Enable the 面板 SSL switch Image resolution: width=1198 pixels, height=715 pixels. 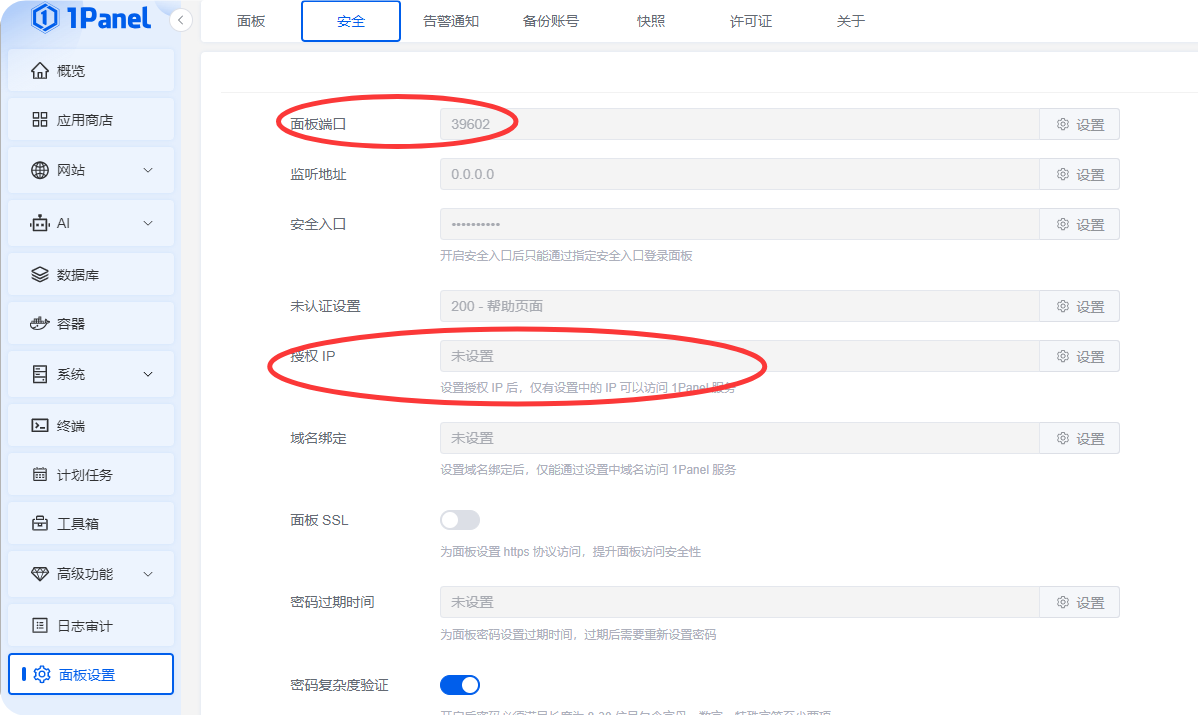pyautogui.click(x=460, y=520)
